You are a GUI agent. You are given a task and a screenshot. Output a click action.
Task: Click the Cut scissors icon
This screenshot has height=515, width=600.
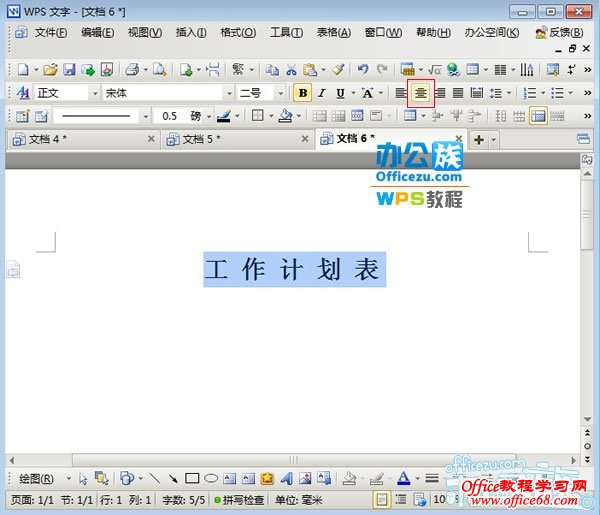pyautogui.click(x=291, y=70)
